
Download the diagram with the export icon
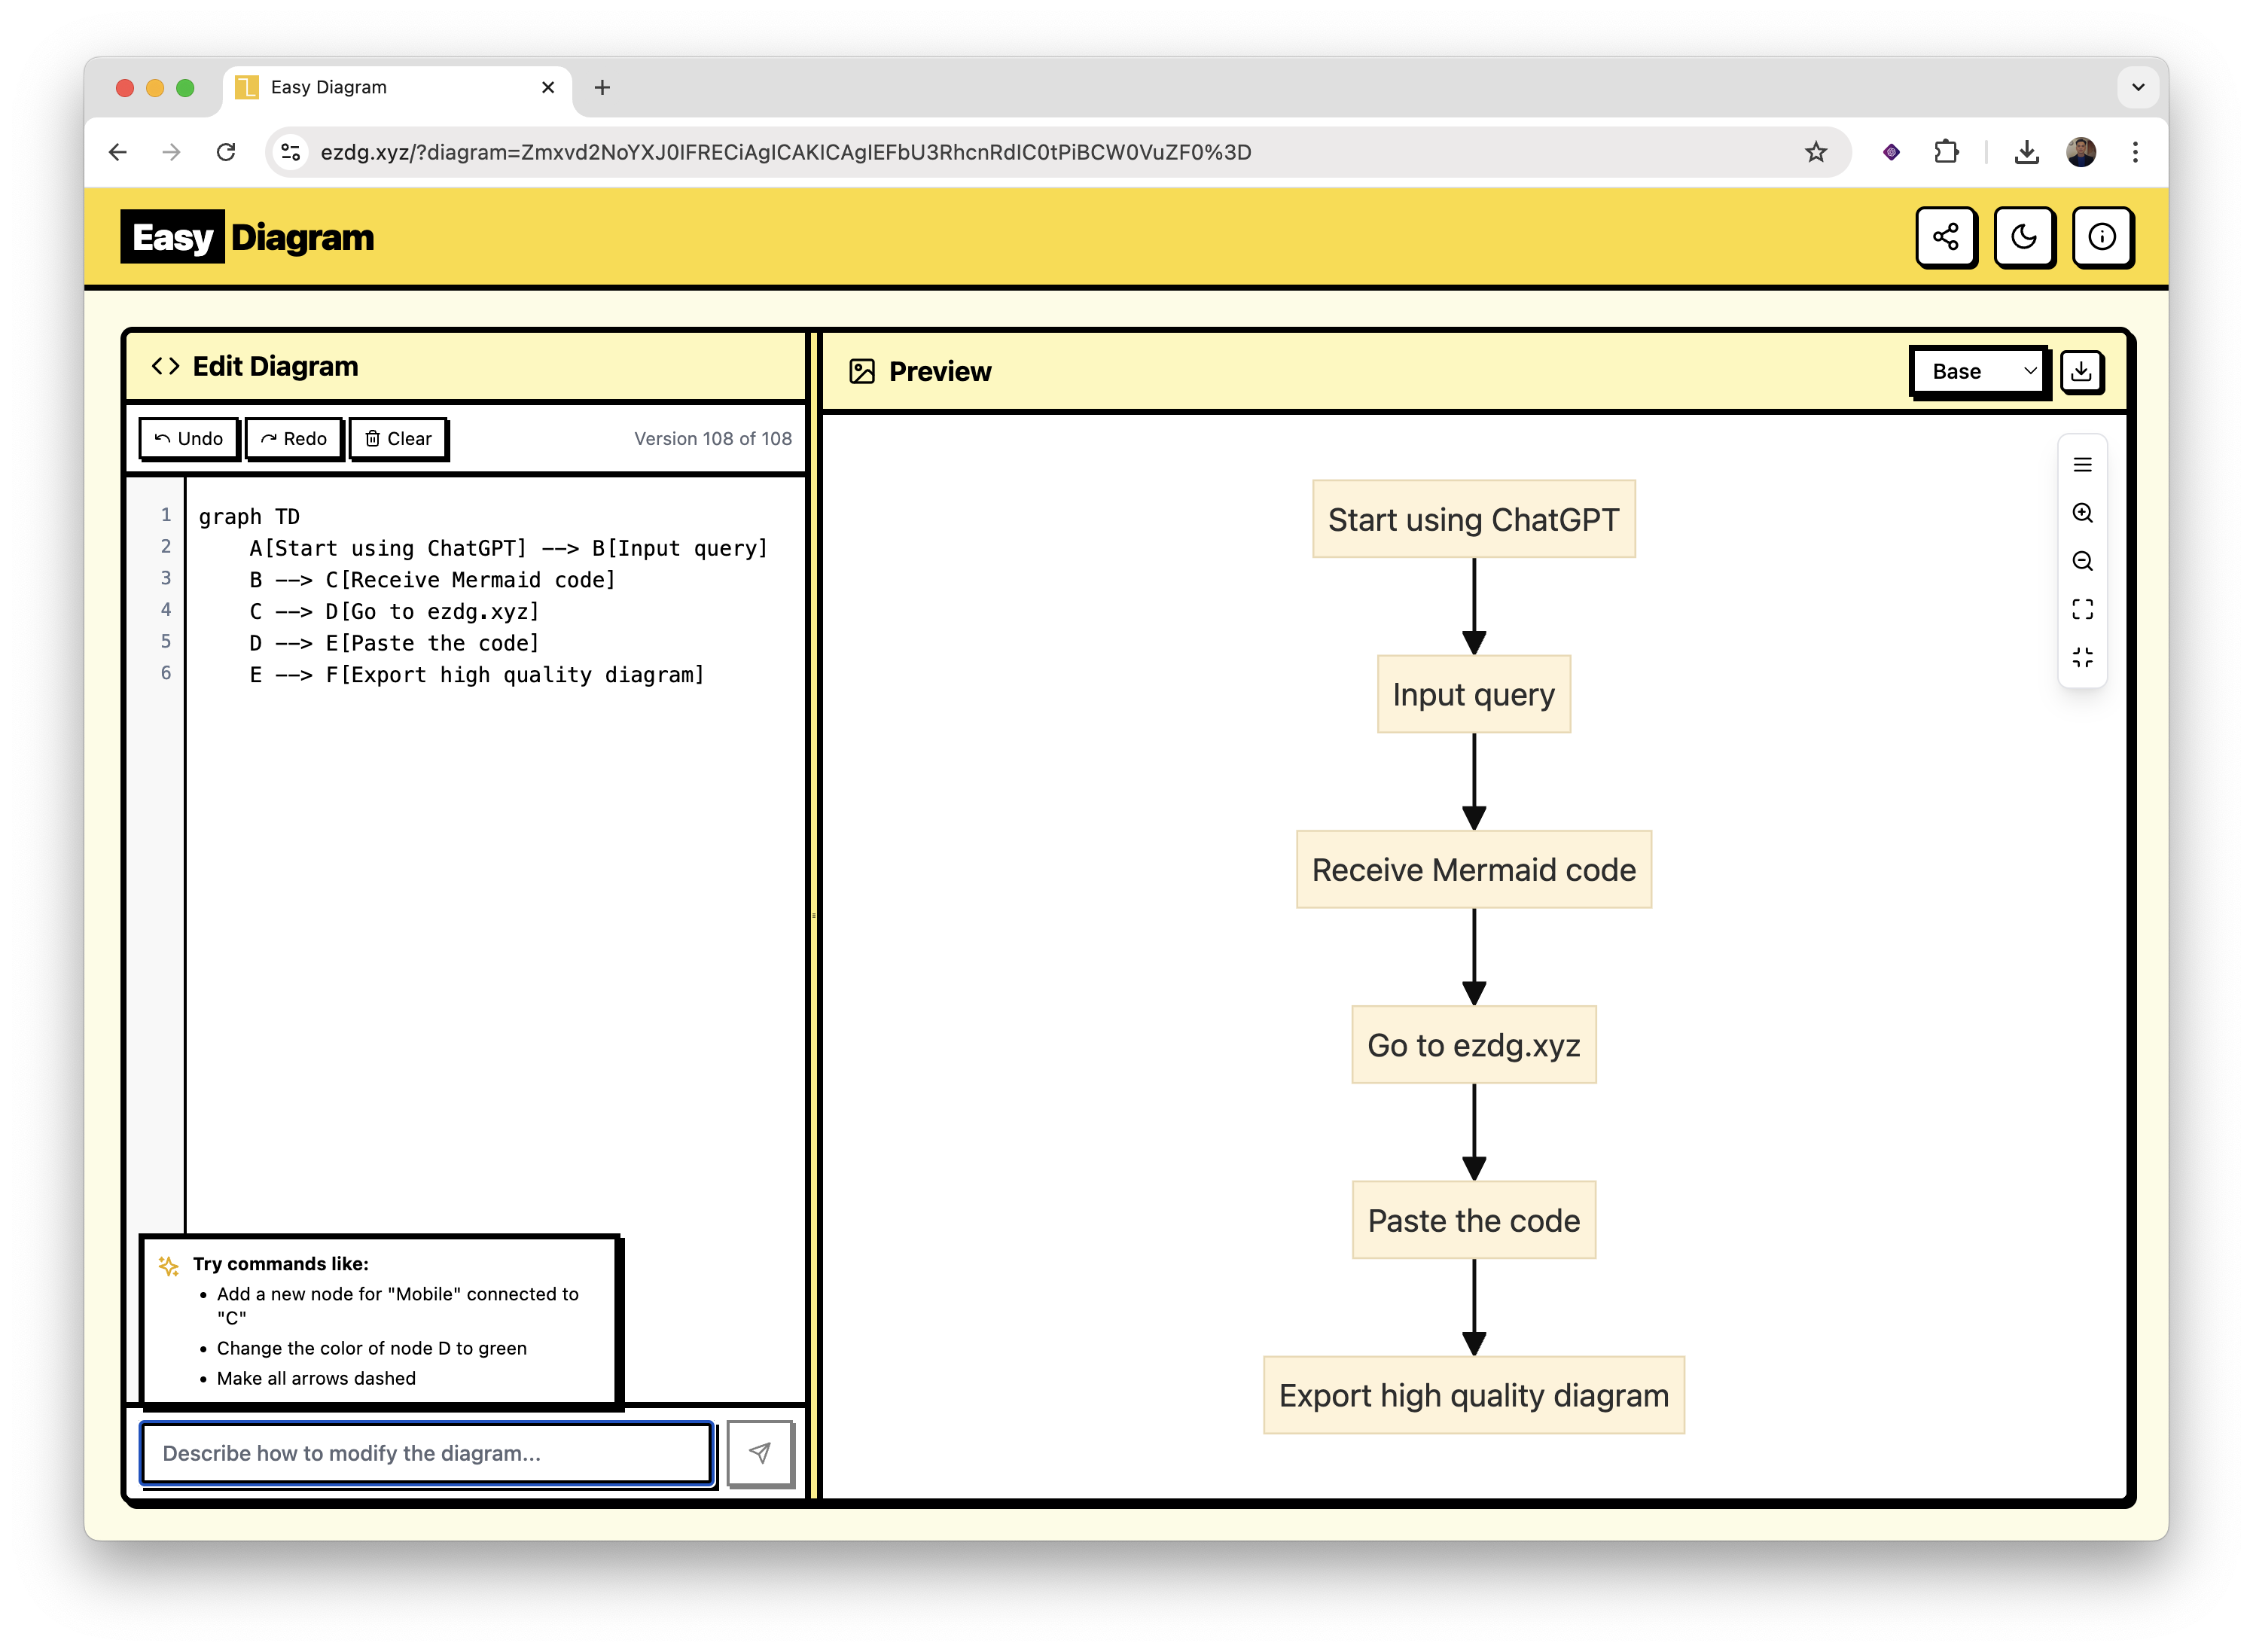pos(2082,371)
